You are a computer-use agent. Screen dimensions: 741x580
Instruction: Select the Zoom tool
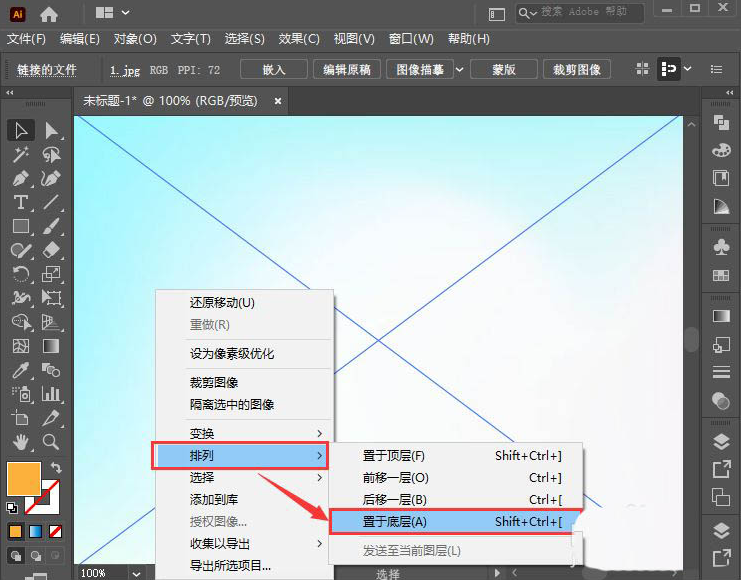coord(51,442)
